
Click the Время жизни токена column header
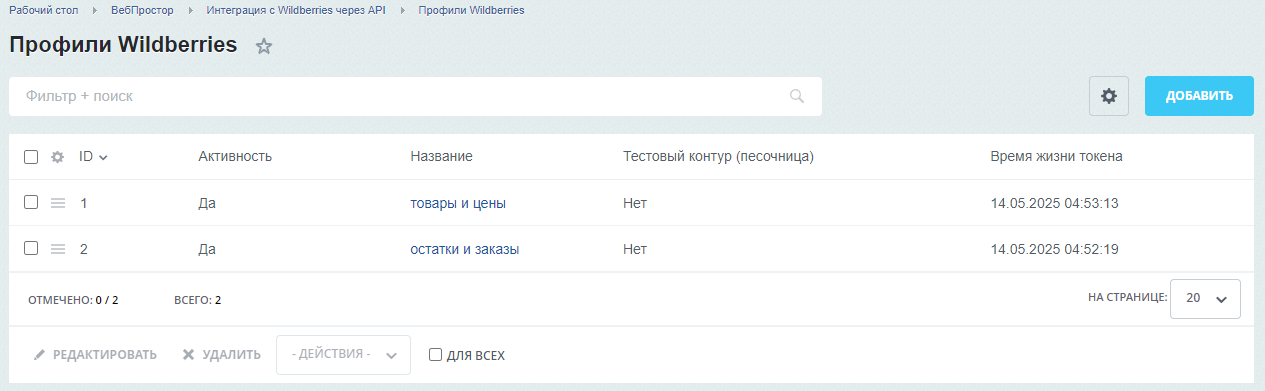pyautogui.click(x=1056, y=156)
